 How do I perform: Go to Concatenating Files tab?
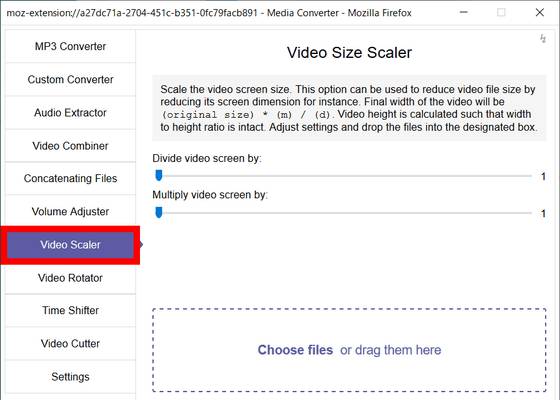pyautogui.click(x=70, y=178)
